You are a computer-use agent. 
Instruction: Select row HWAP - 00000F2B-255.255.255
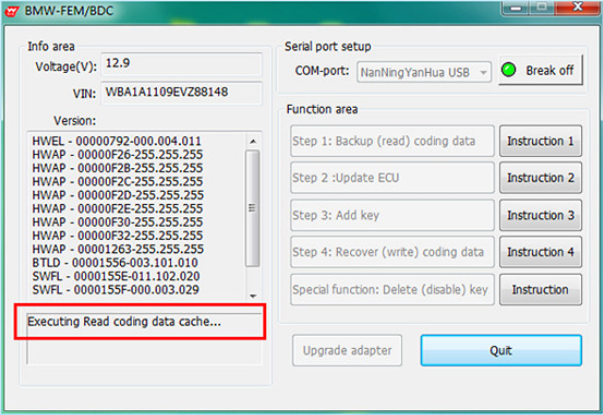tap(117, 168)
